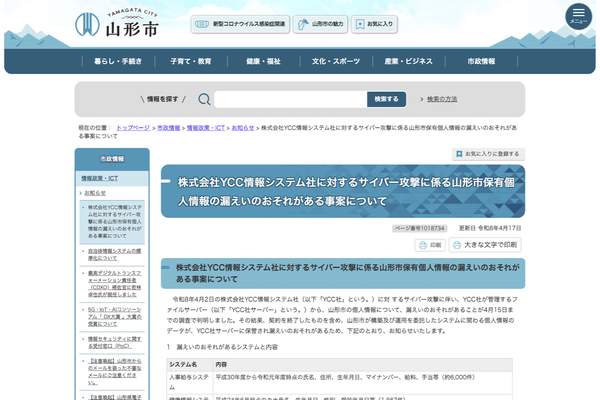600x400 pixels.
Task: Go to 情報政策・ICT breadcrumb link
Action: [x=206, y=128]
